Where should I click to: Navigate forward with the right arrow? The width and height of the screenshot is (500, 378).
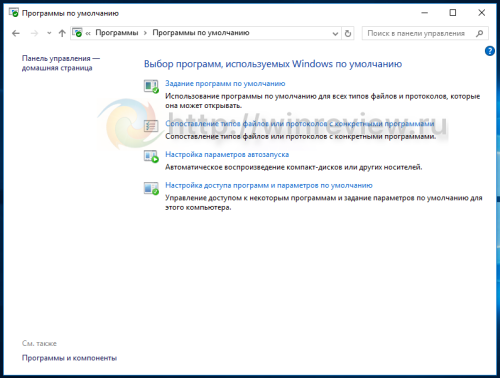(34, 33)
